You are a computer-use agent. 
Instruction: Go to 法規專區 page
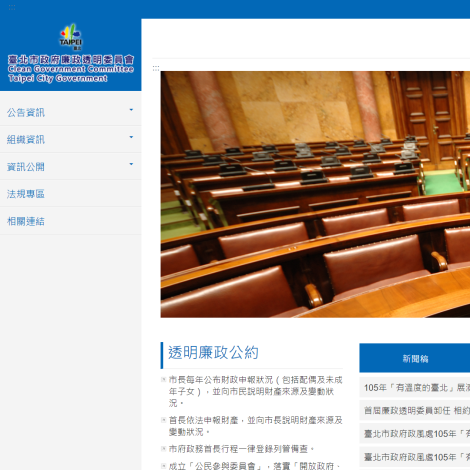[26, 194]
